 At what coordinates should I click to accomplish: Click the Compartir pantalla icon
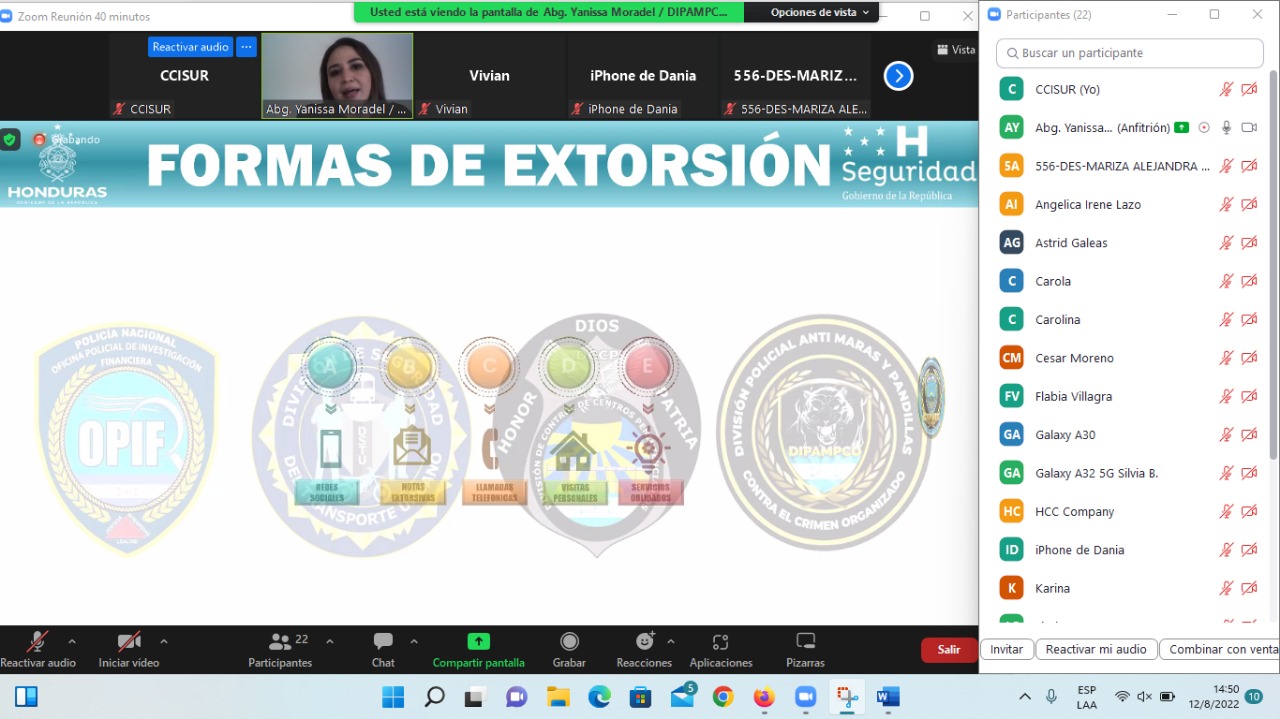pyautogui.click(x=478, y=642)
